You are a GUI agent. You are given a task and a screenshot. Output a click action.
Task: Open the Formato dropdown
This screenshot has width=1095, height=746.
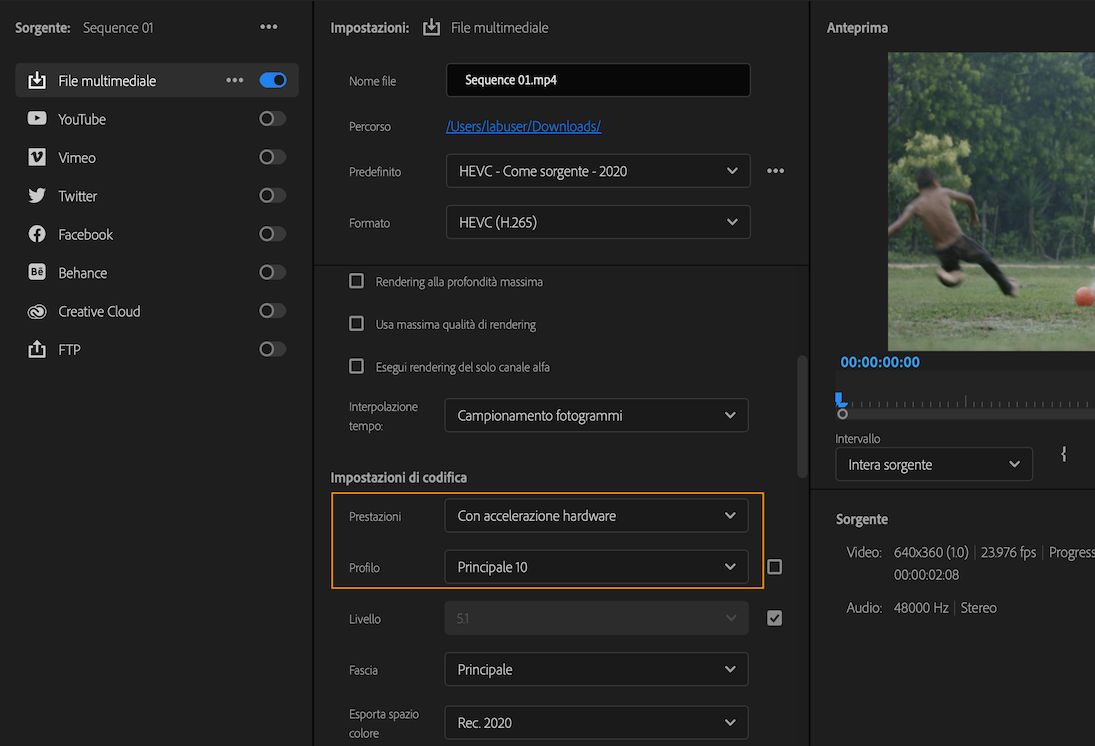click(597, 221)
